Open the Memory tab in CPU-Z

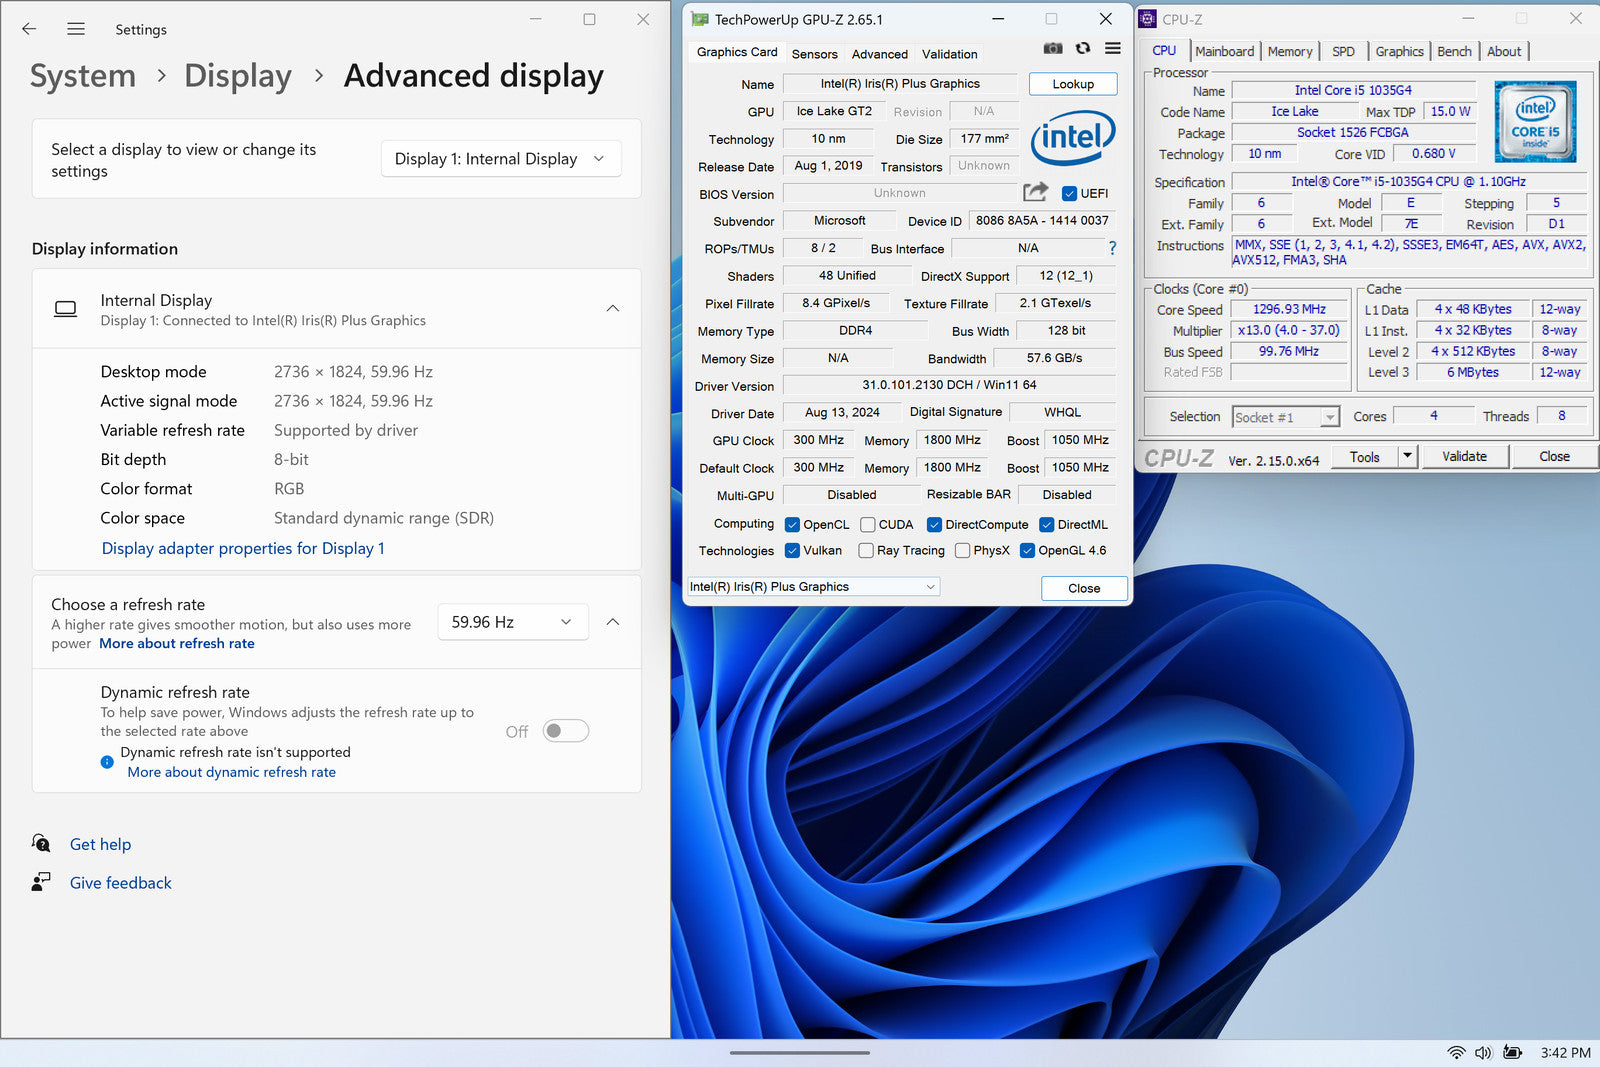(x=1290, y=51)
